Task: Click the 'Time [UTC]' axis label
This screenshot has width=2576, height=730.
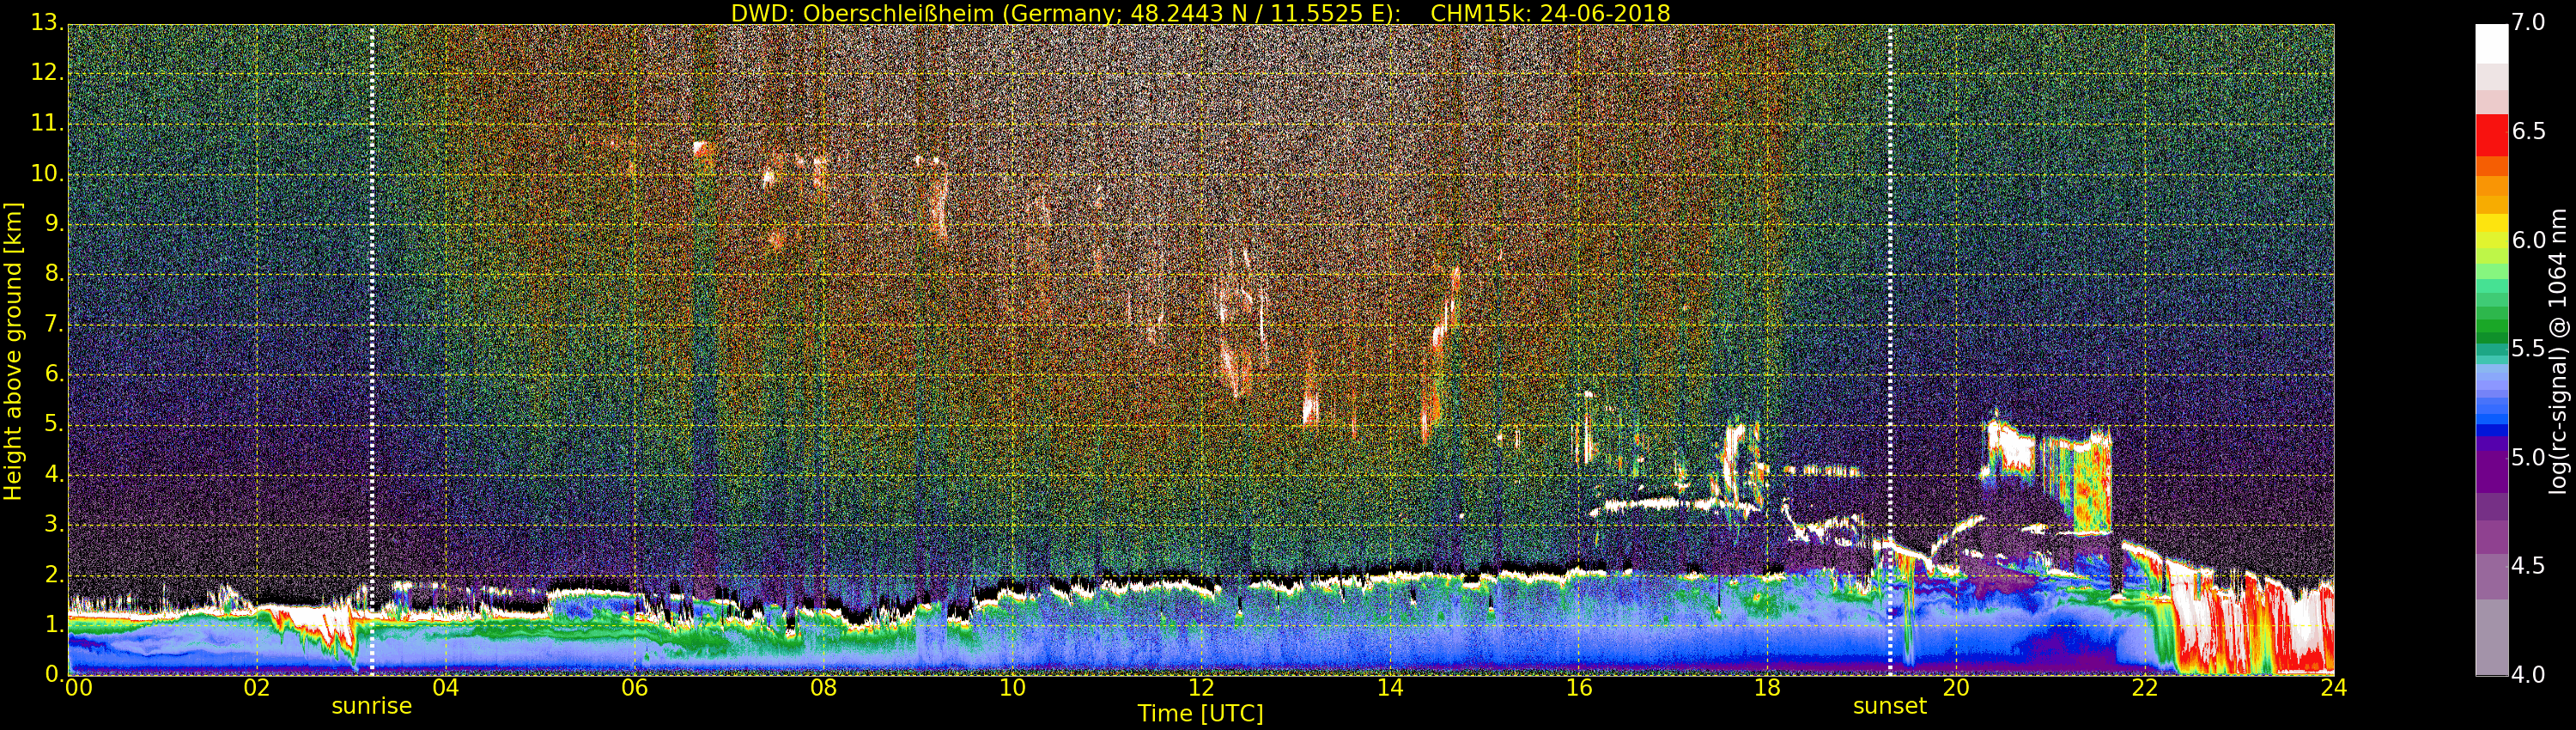Action: click(1200, 714)
